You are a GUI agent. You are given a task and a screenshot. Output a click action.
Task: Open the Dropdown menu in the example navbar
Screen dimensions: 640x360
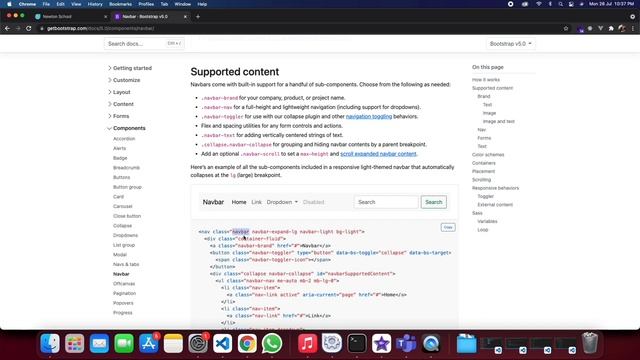[282, 202]
